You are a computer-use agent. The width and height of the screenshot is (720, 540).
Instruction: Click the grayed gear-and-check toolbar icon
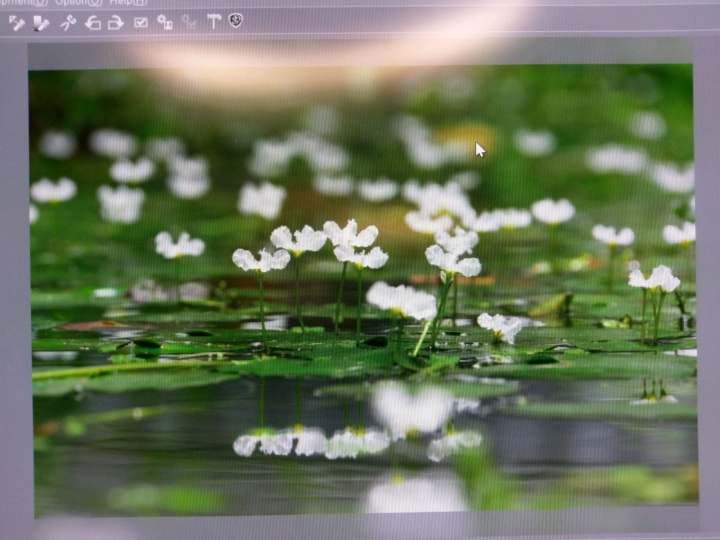(x=189, y=22)
